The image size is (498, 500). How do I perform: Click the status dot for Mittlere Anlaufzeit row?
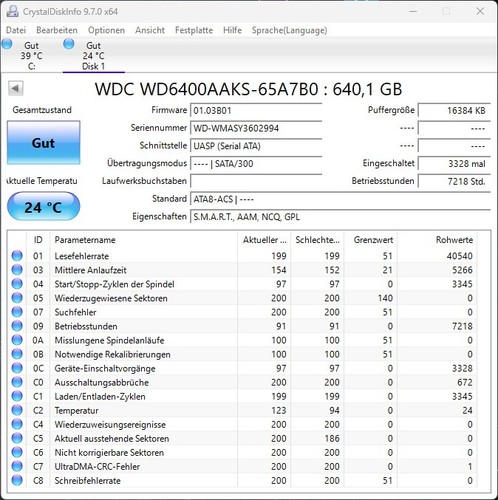[x=17, y=270]
